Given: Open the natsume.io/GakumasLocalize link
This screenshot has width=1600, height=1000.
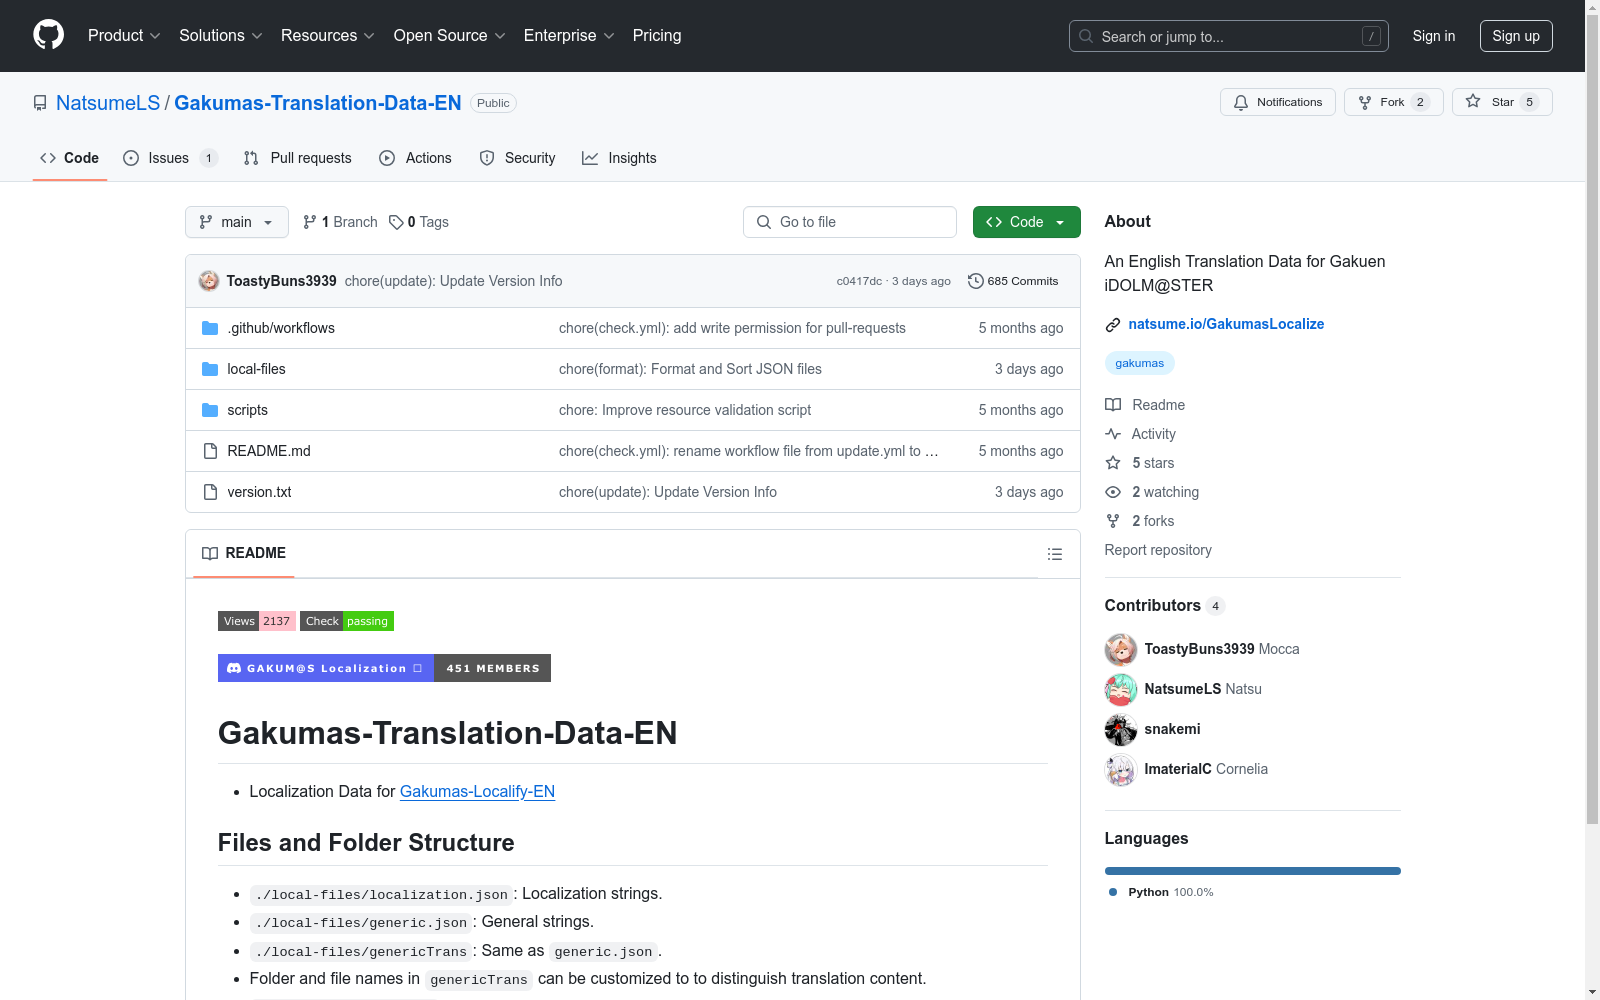Looking at the screenshot, I should (1226, 324).
